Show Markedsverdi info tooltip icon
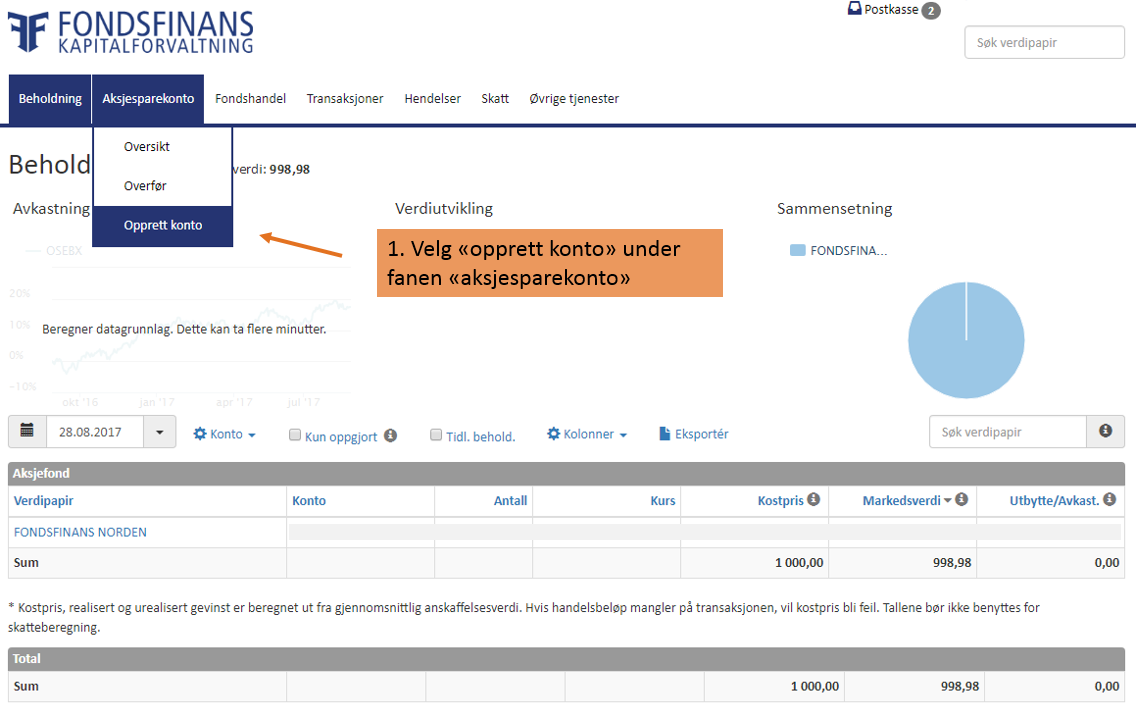1136x709 pixels. [x=961, y=499]
